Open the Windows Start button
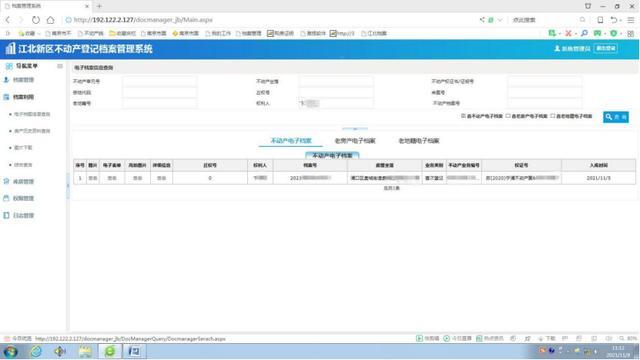Screen dimensions: 640x360 11,351
